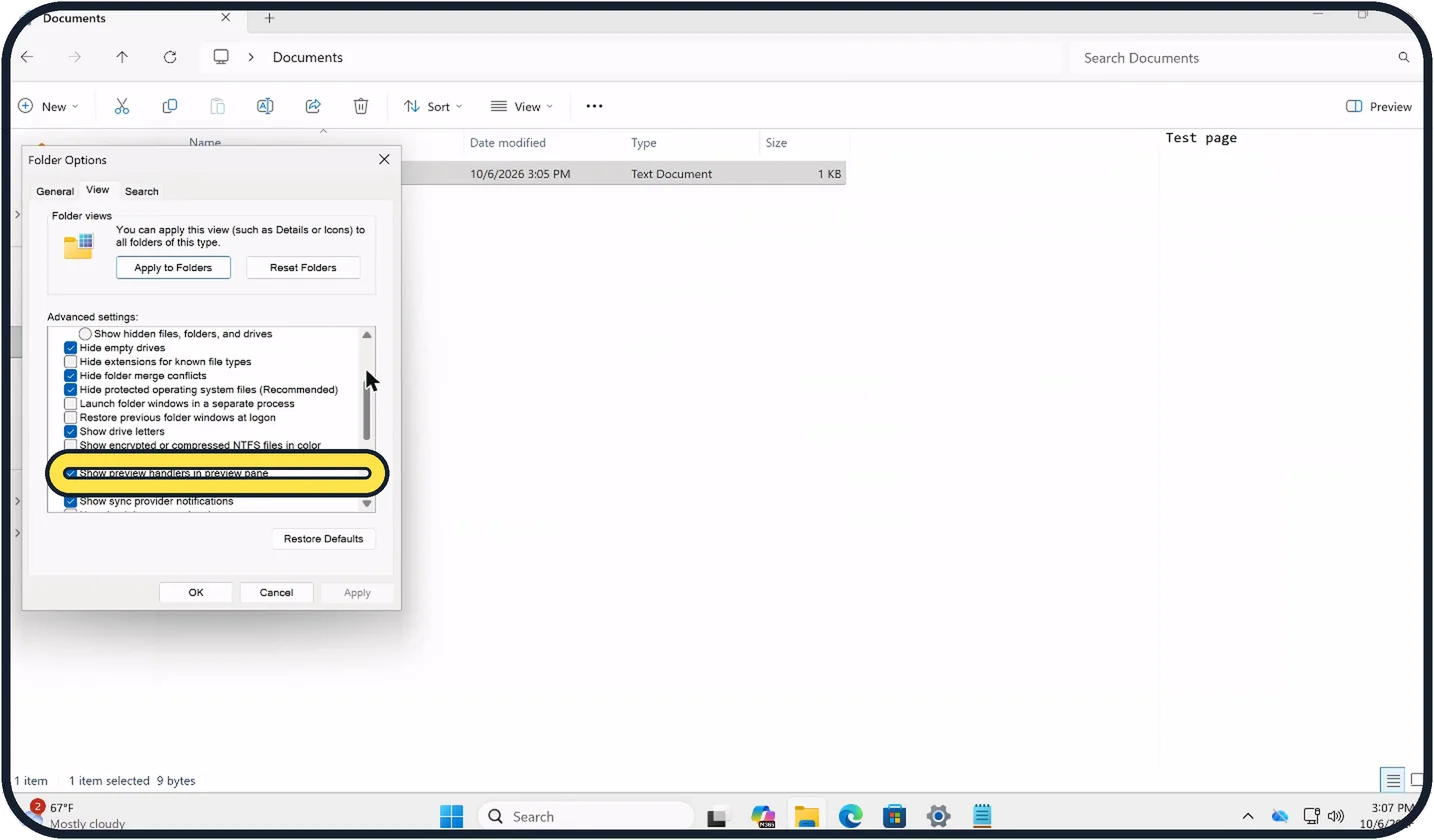This screenshot has height=840, width=1434.
Task: Open the See more three-dots menu
Action: 594,106
